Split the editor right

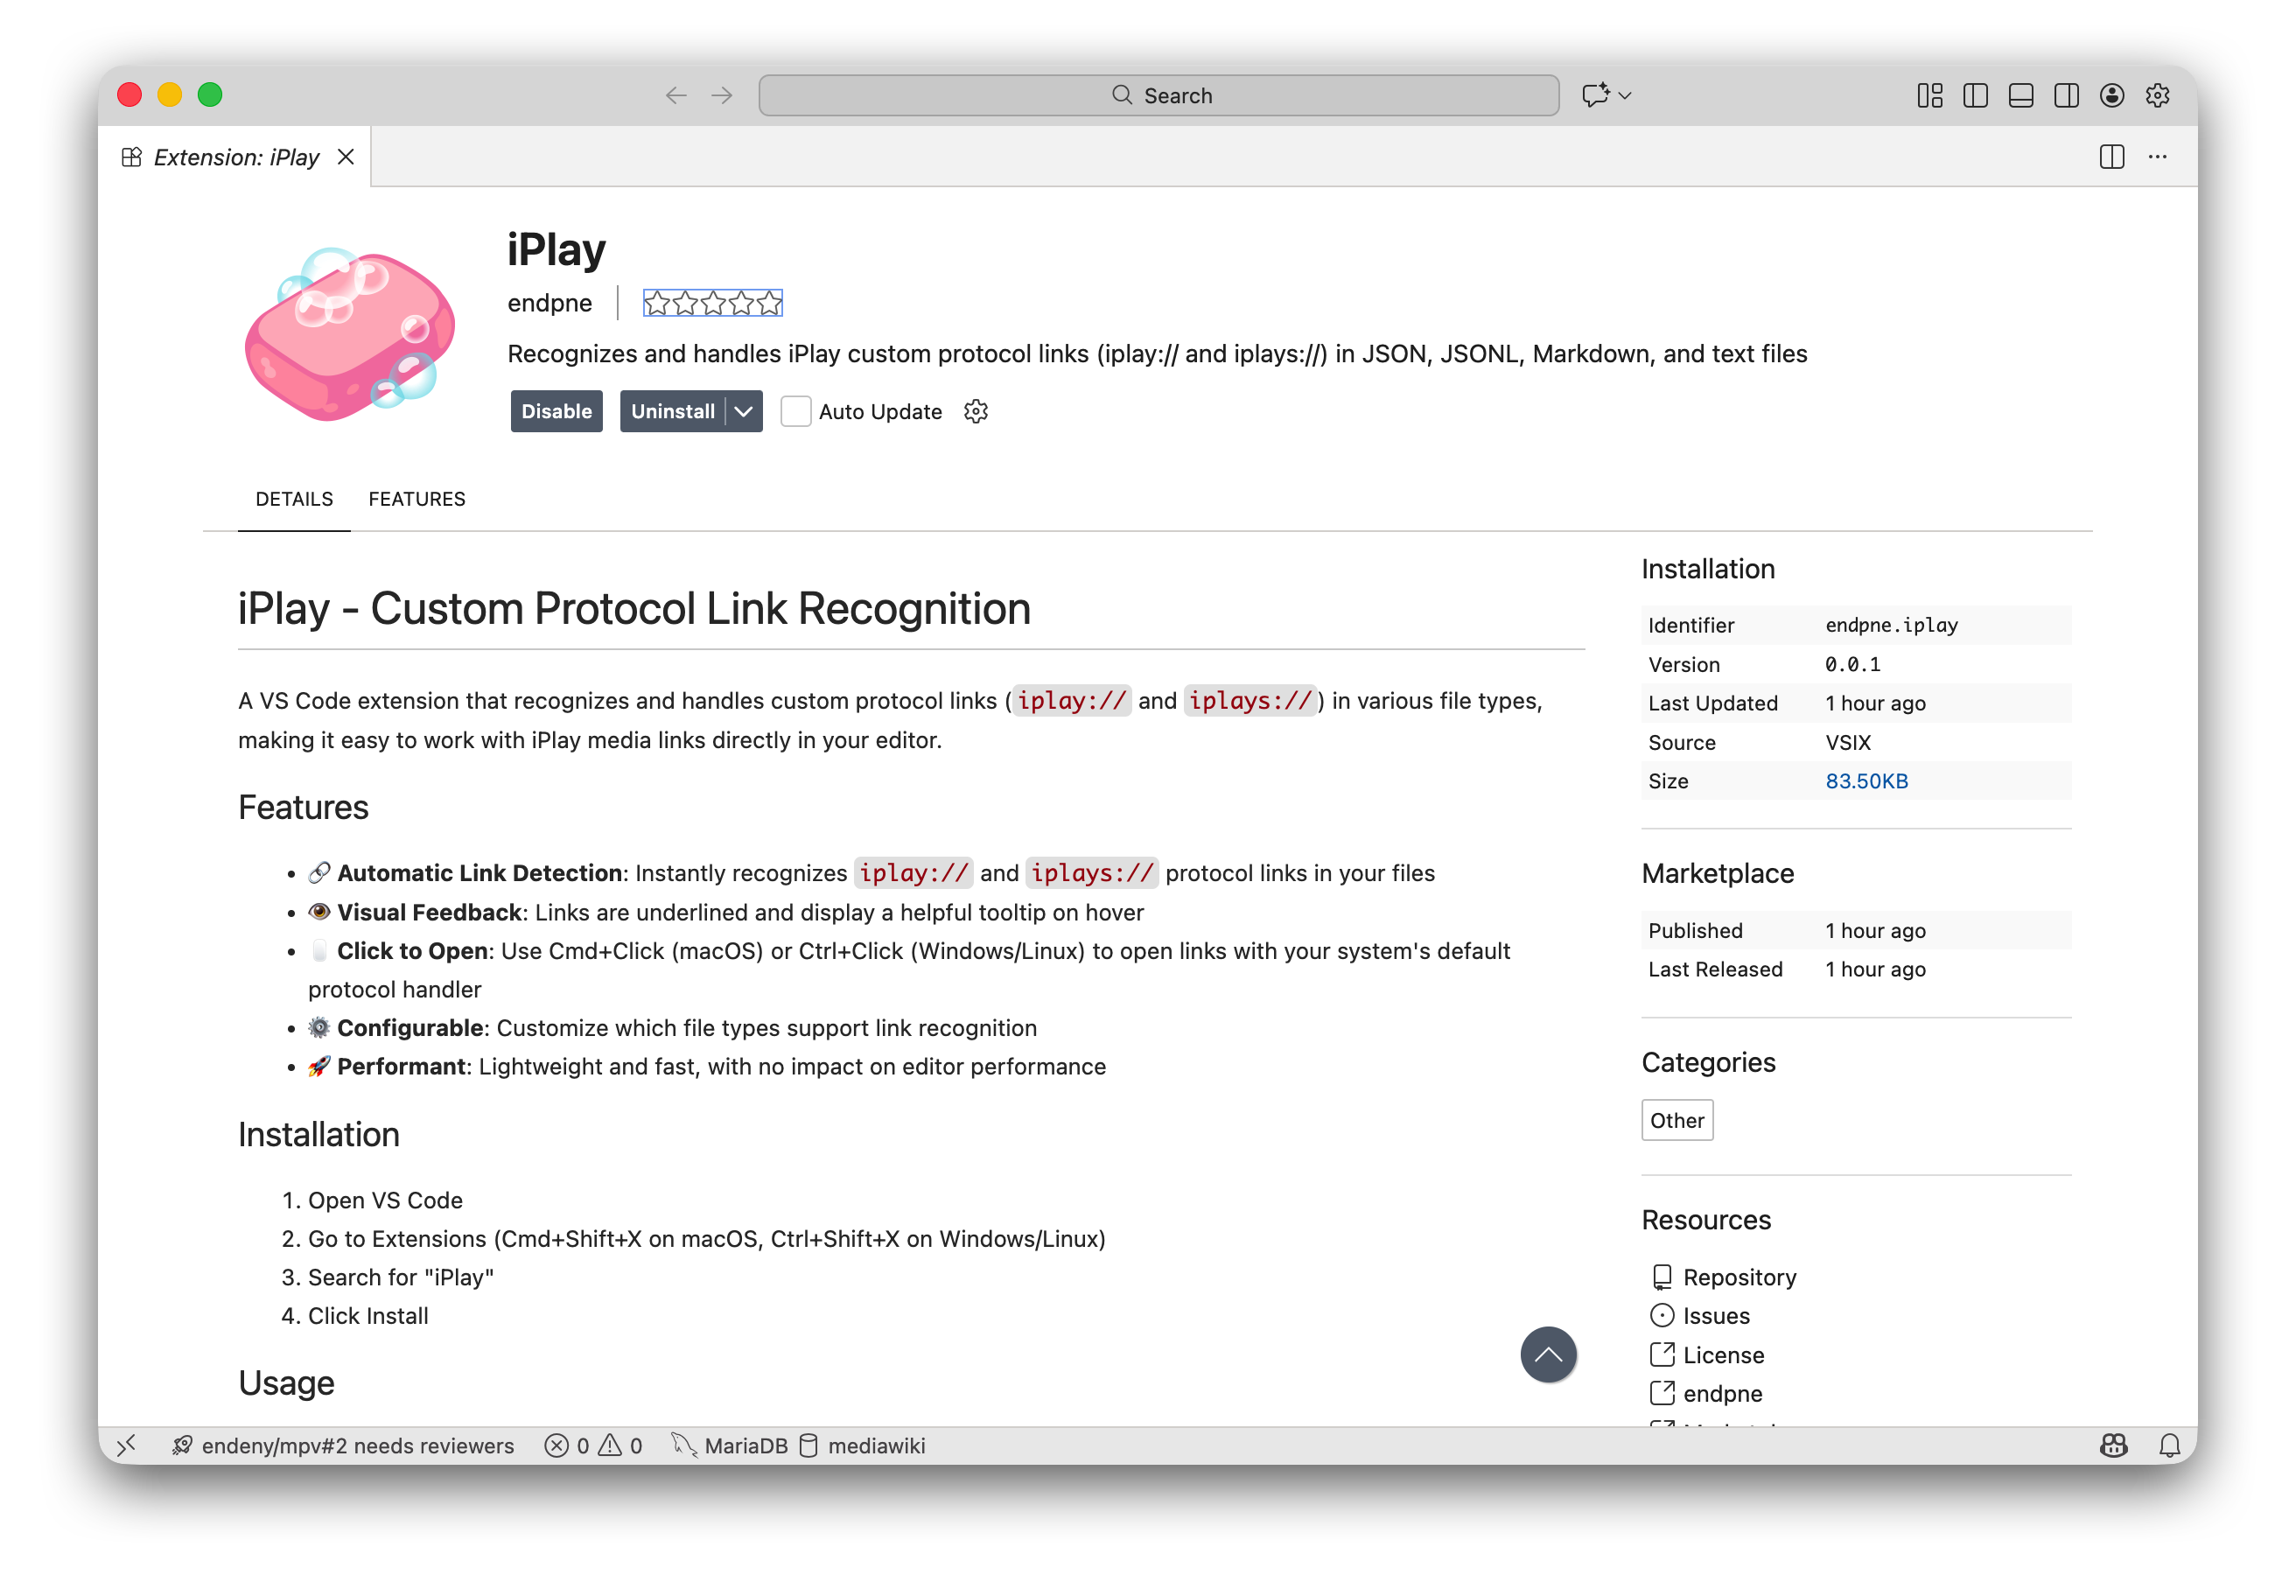2111,157
